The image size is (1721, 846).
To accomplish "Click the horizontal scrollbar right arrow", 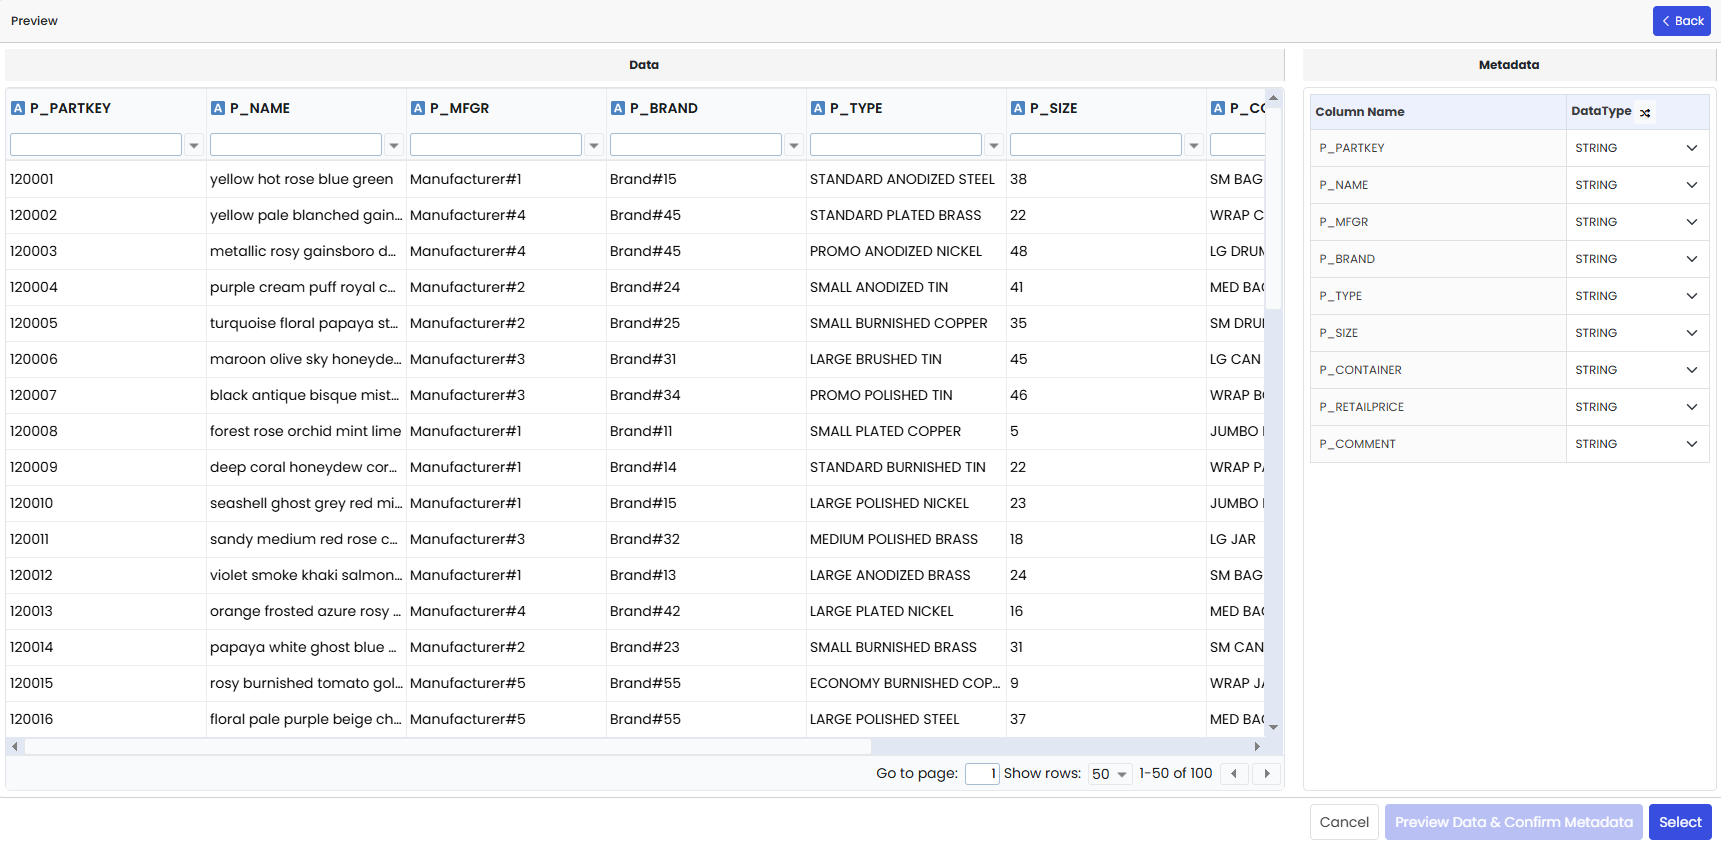I will [x=1257, y=747].
